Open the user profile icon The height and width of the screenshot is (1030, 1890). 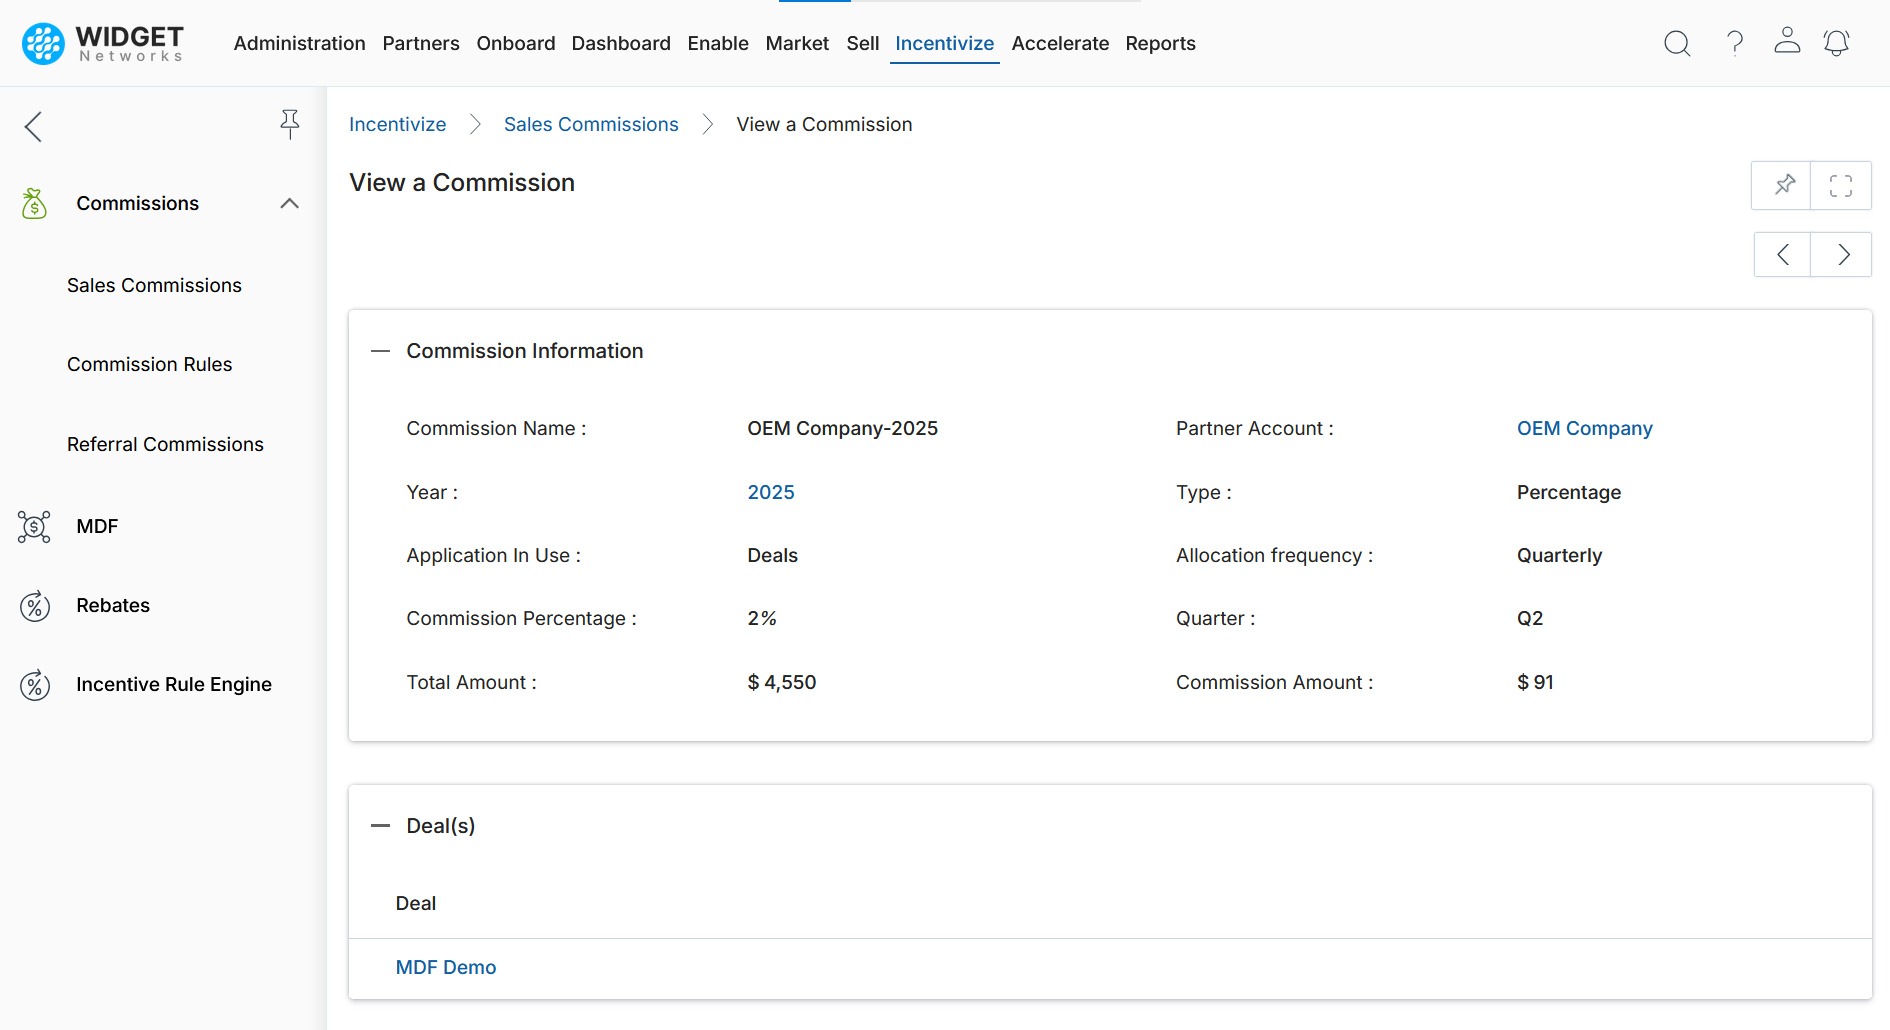click(x=1787, y=41)
